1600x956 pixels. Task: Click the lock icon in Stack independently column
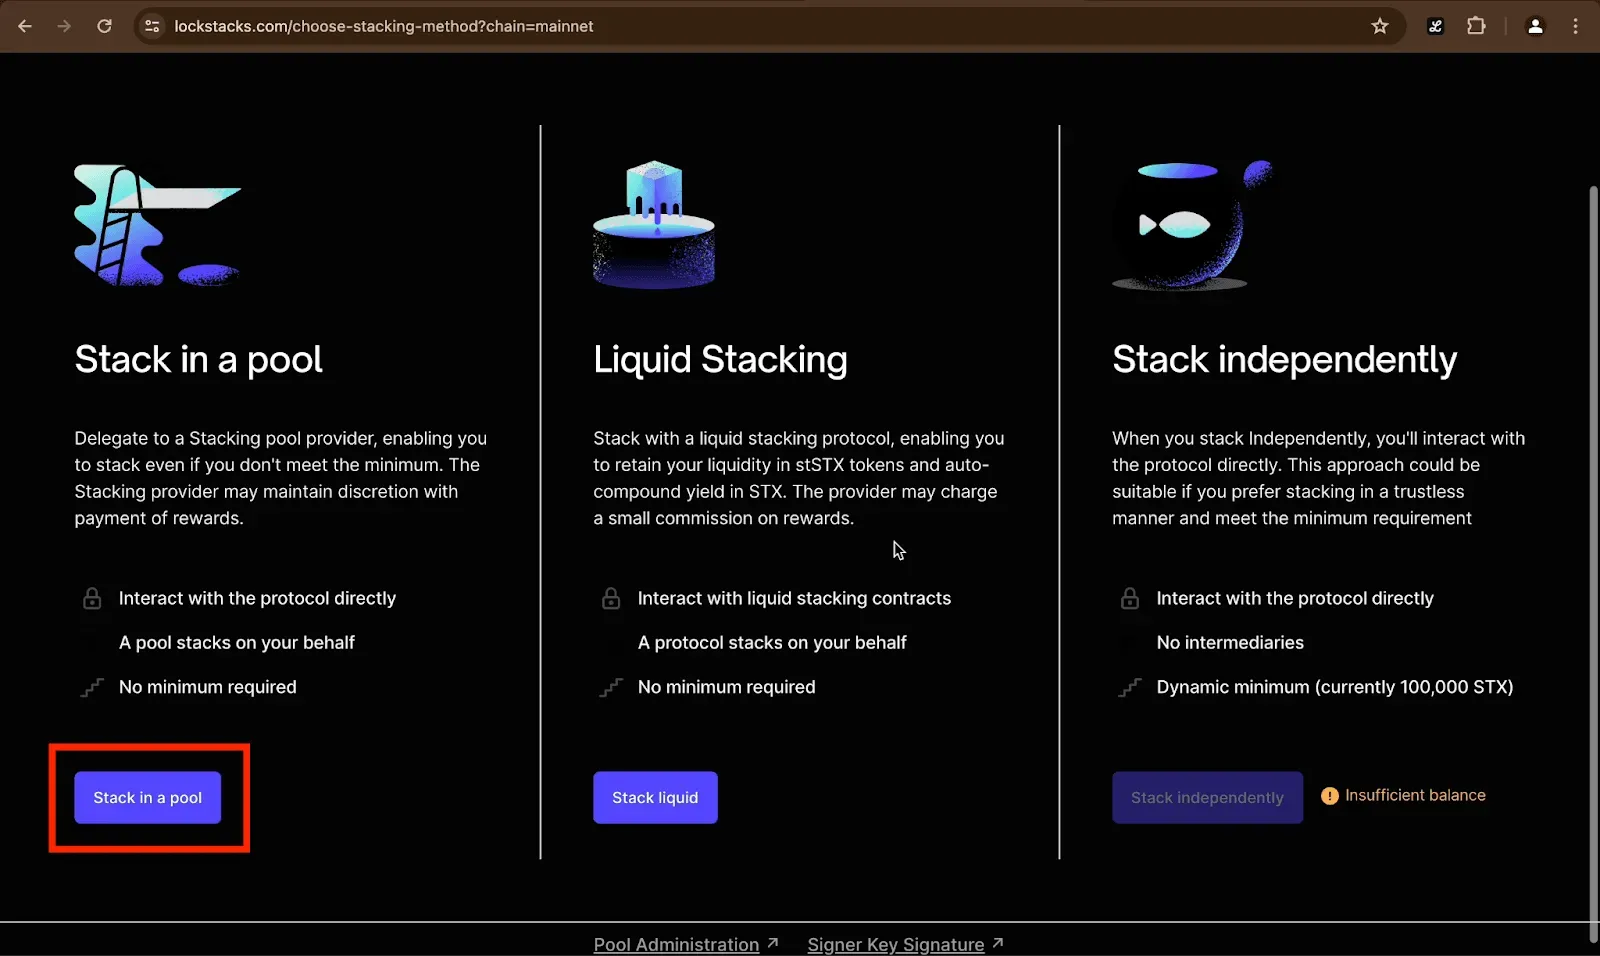1130,598
